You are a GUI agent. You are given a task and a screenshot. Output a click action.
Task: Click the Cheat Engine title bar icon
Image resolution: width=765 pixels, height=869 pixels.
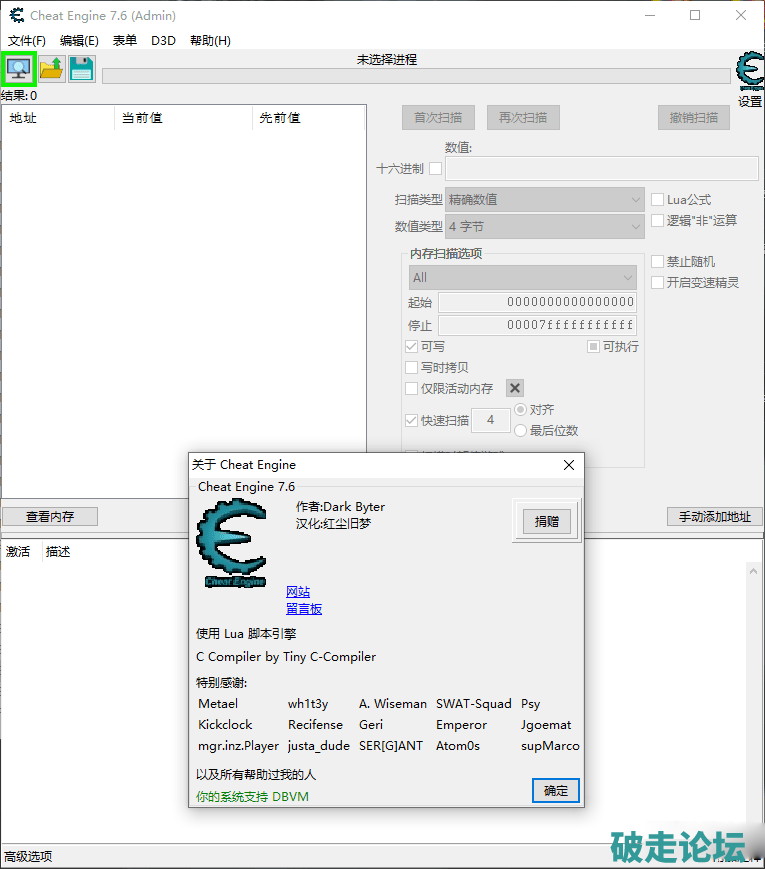pos(16,16)
